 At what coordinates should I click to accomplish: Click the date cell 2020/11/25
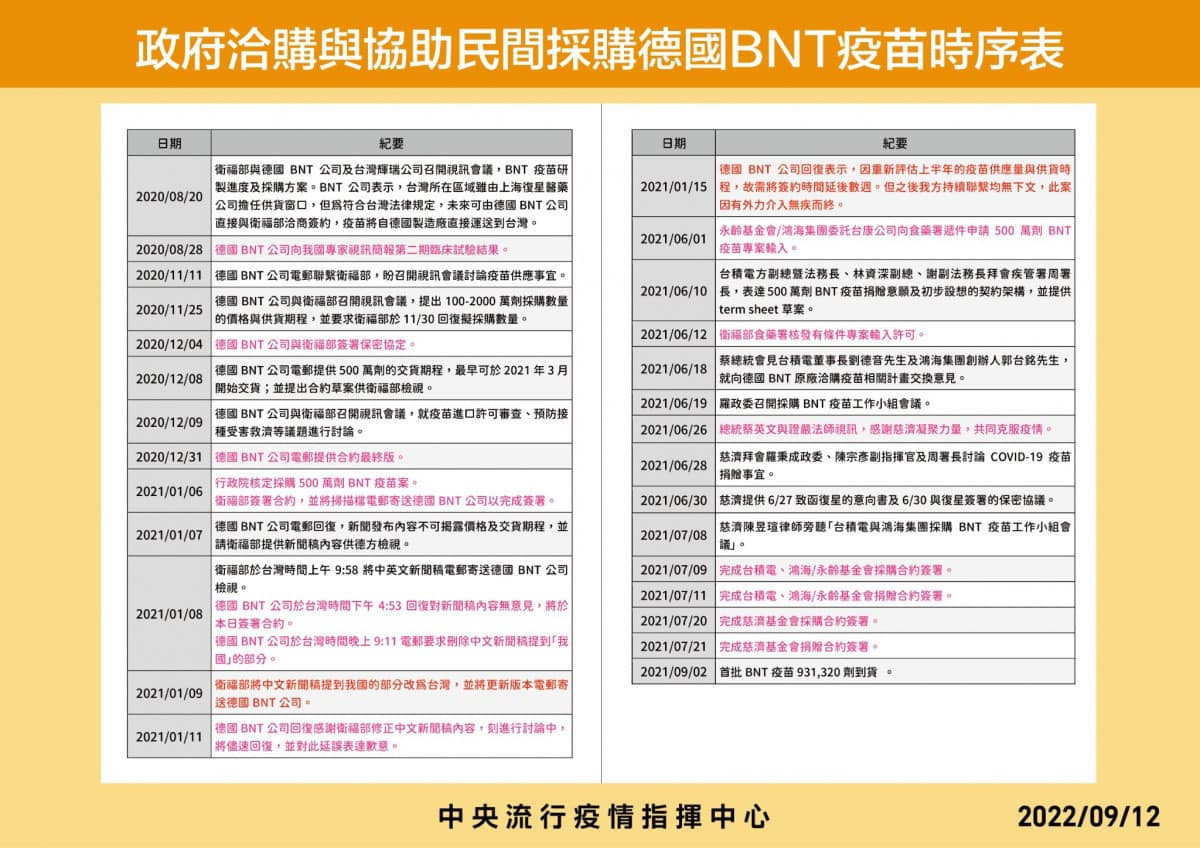[169, 309]
